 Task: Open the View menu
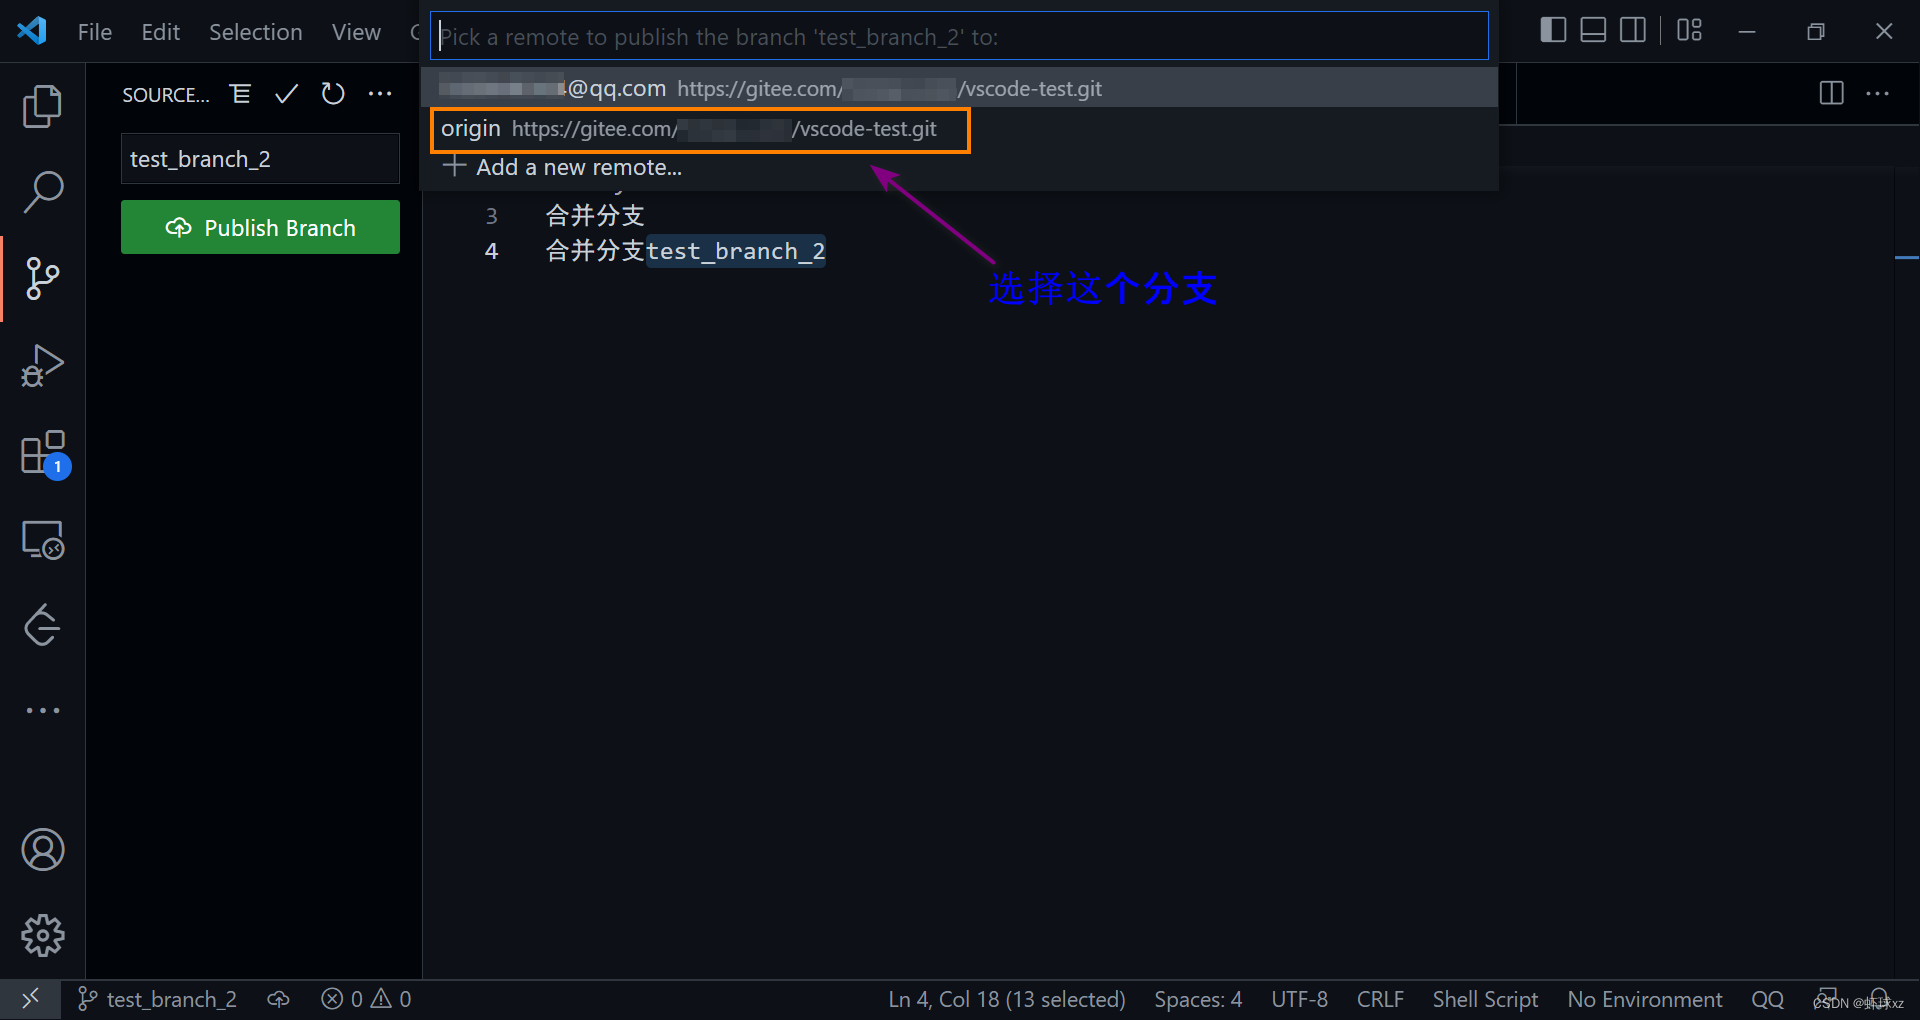pyautogui.click(x=356, y=32)
